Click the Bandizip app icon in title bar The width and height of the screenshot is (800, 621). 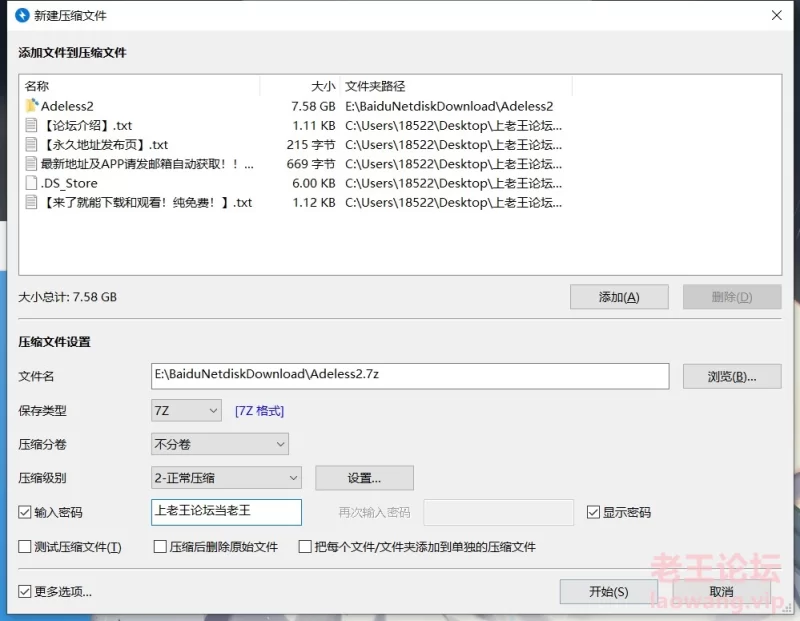click(22, 15)
